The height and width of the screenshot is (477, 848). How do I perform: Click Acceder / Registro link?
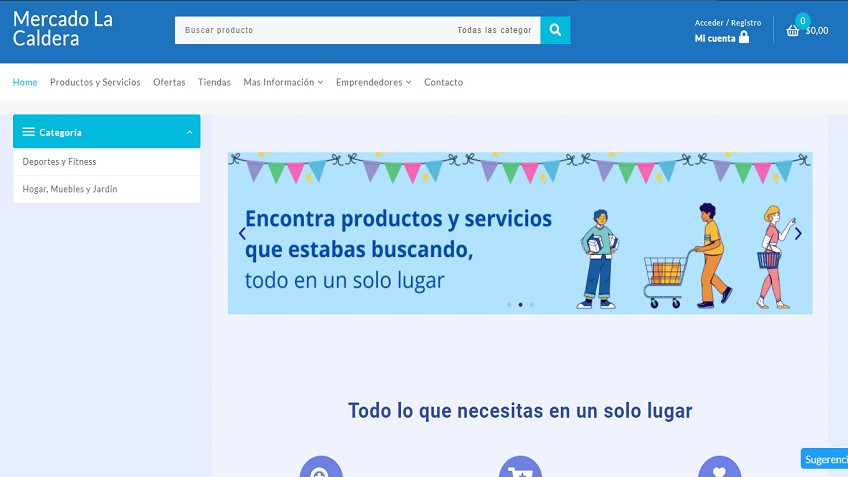tap(727, 23)
